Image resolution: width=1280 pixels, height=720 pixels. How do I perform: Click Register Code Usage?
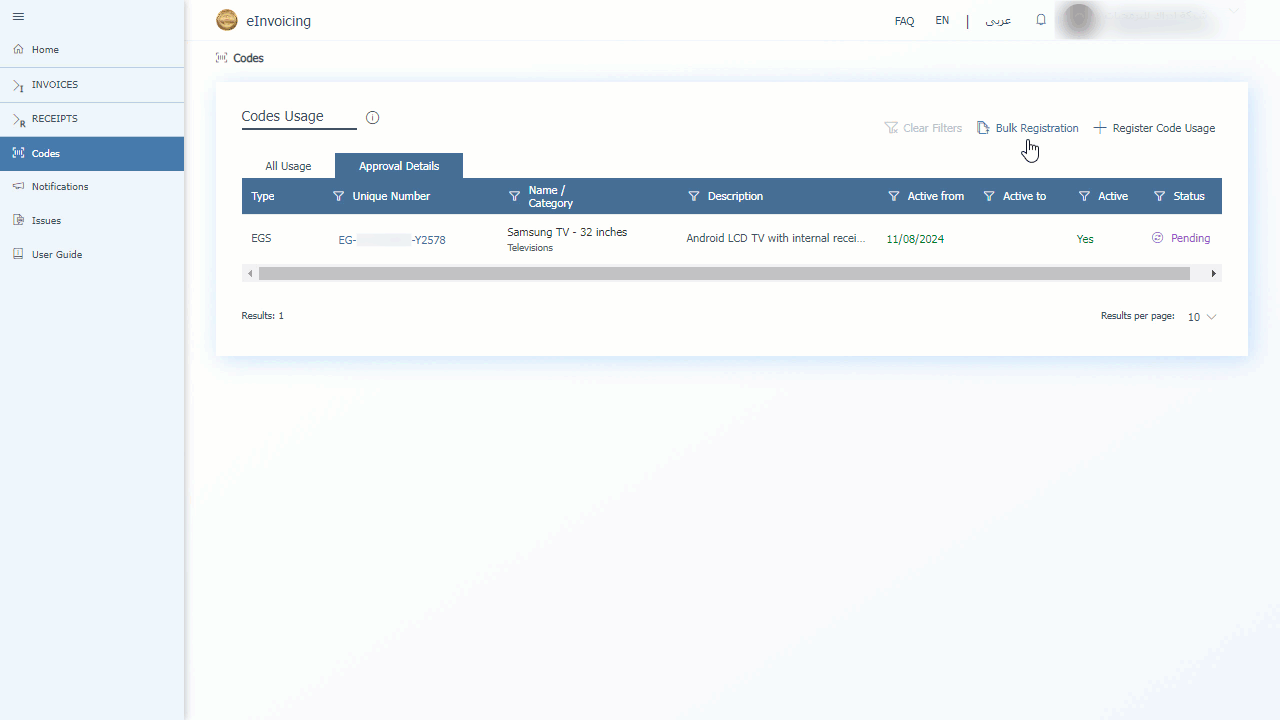(1154, 128)
